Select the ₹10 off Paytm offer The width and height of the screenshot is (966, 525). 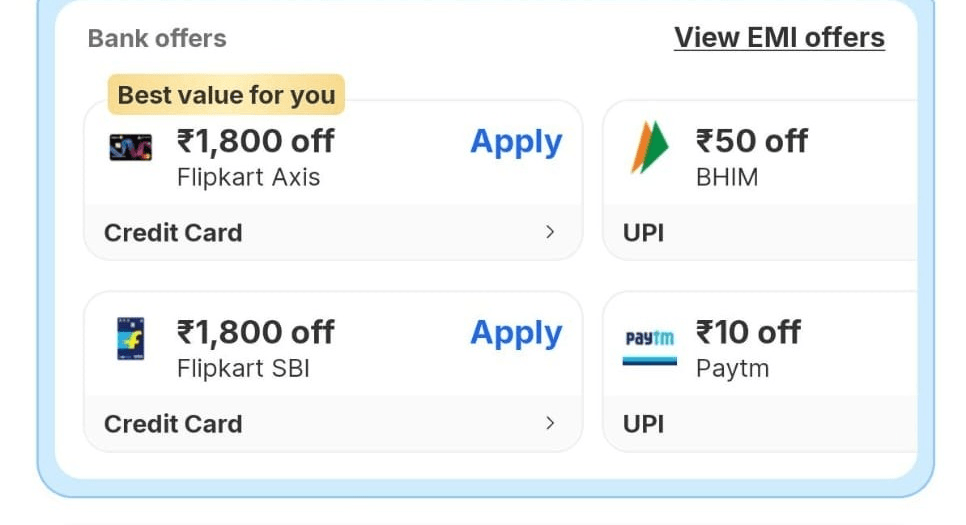tap(748, 332)
